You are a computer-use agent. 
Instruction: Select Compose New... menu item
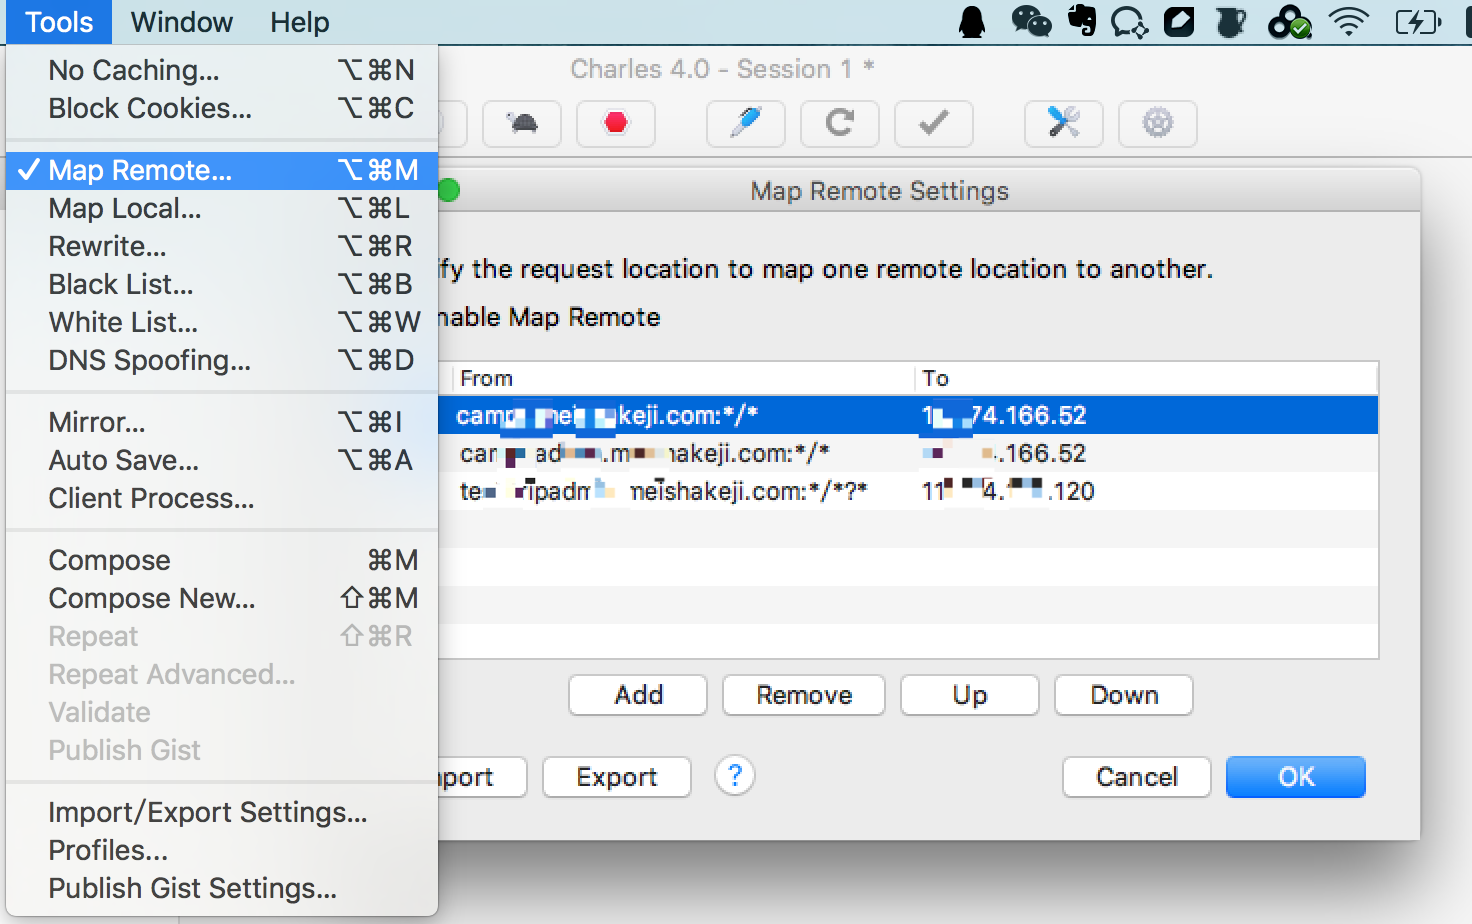click(222, 598)
